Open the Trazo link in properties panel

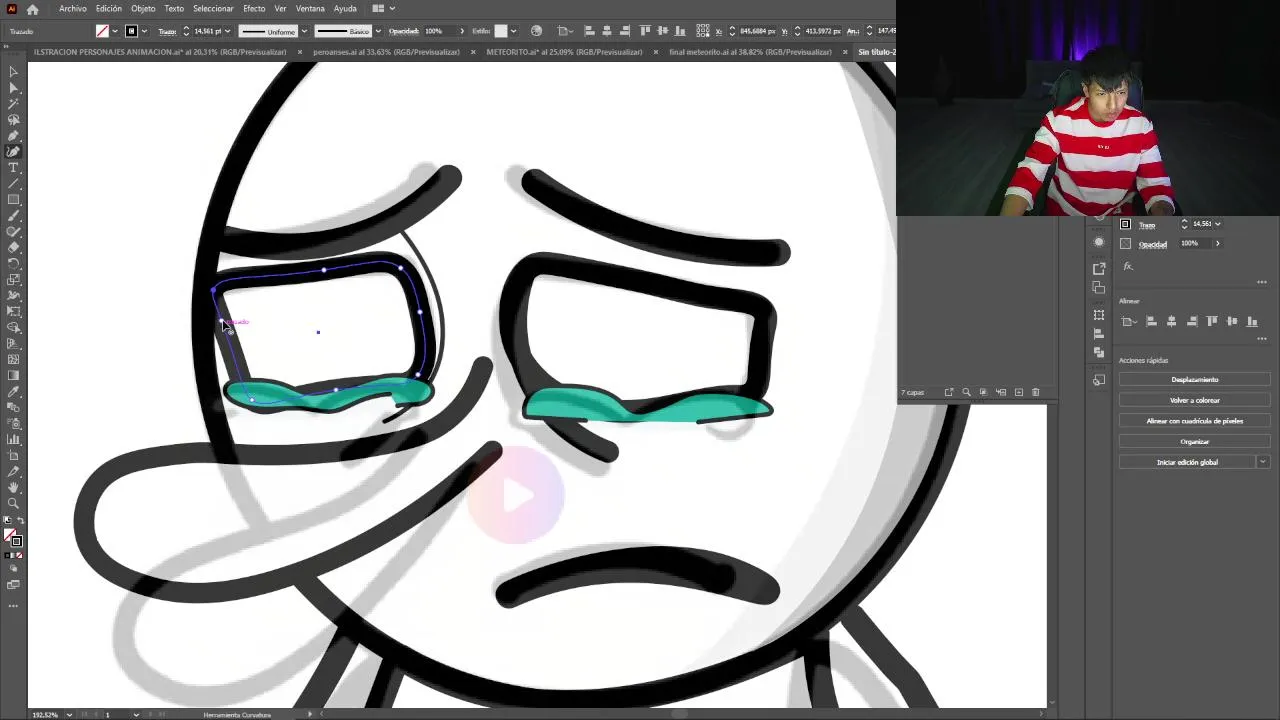1147,225
